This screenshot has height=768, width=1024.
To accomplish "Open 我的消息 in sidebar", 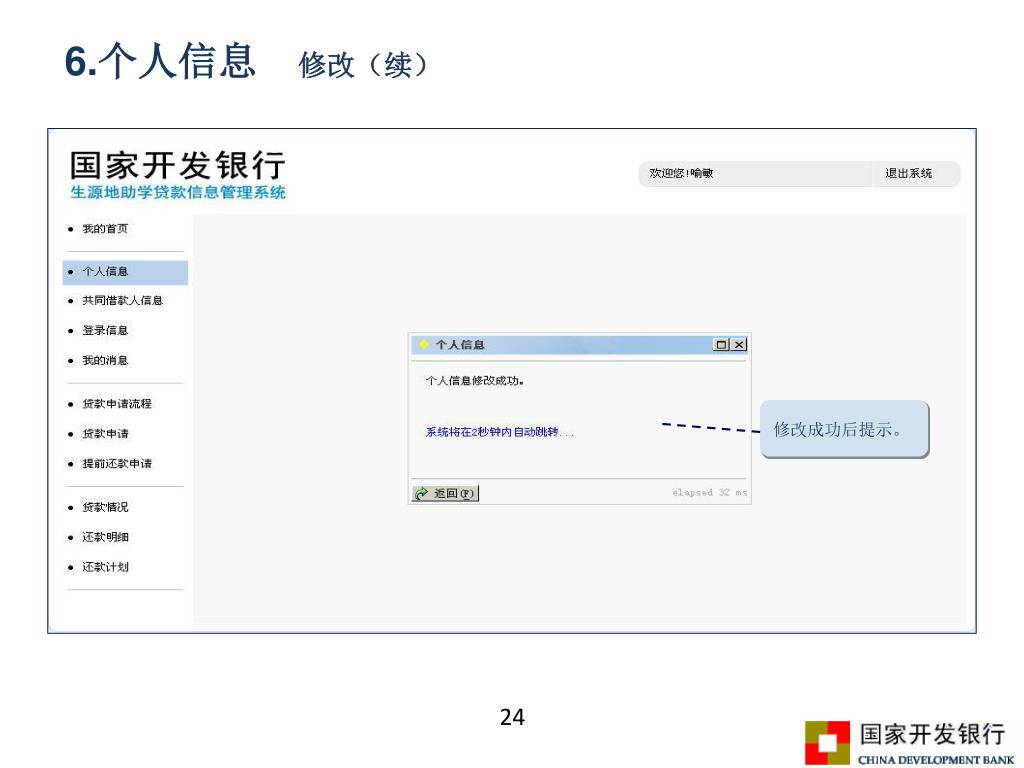I will (x=105, y=360).
